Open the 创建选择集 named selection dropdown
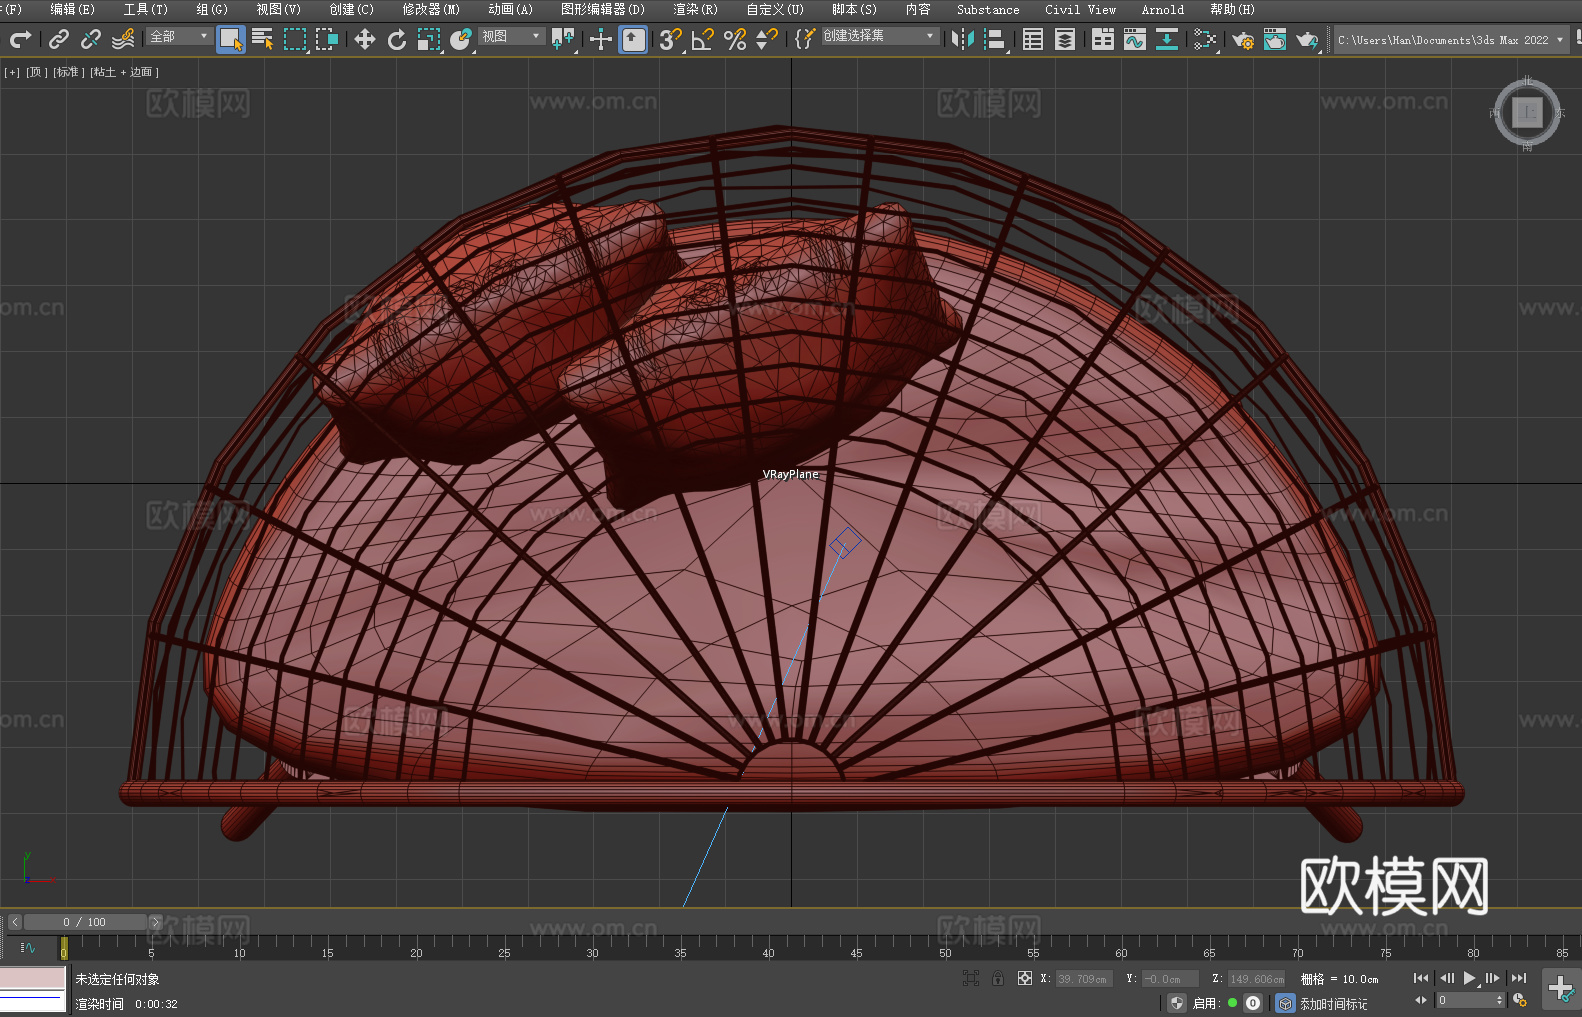 (x=880, y=36)
